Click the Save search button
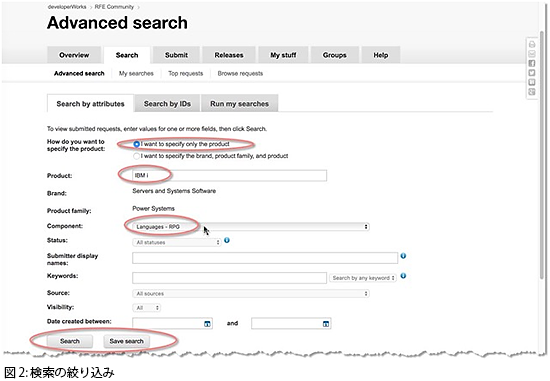550x381 pixels. click(127, 341)
